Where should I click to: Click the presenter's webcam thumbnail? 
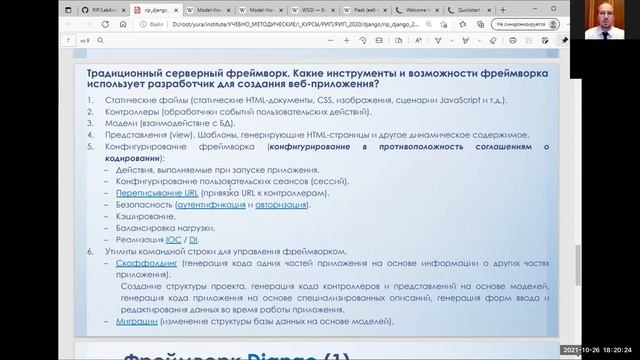(604, 20)
